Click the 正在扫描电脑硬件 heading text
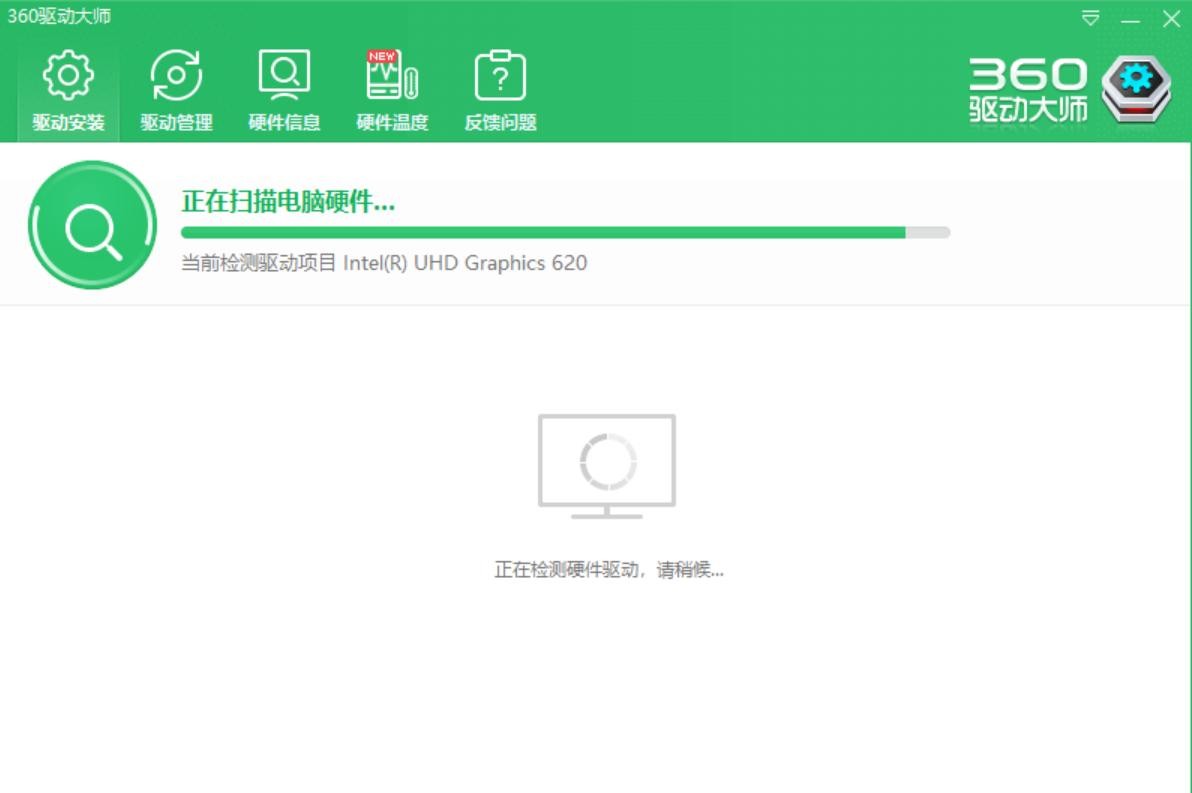The width and height of the screenshot is (1192, 793). [x=288, y=202]
